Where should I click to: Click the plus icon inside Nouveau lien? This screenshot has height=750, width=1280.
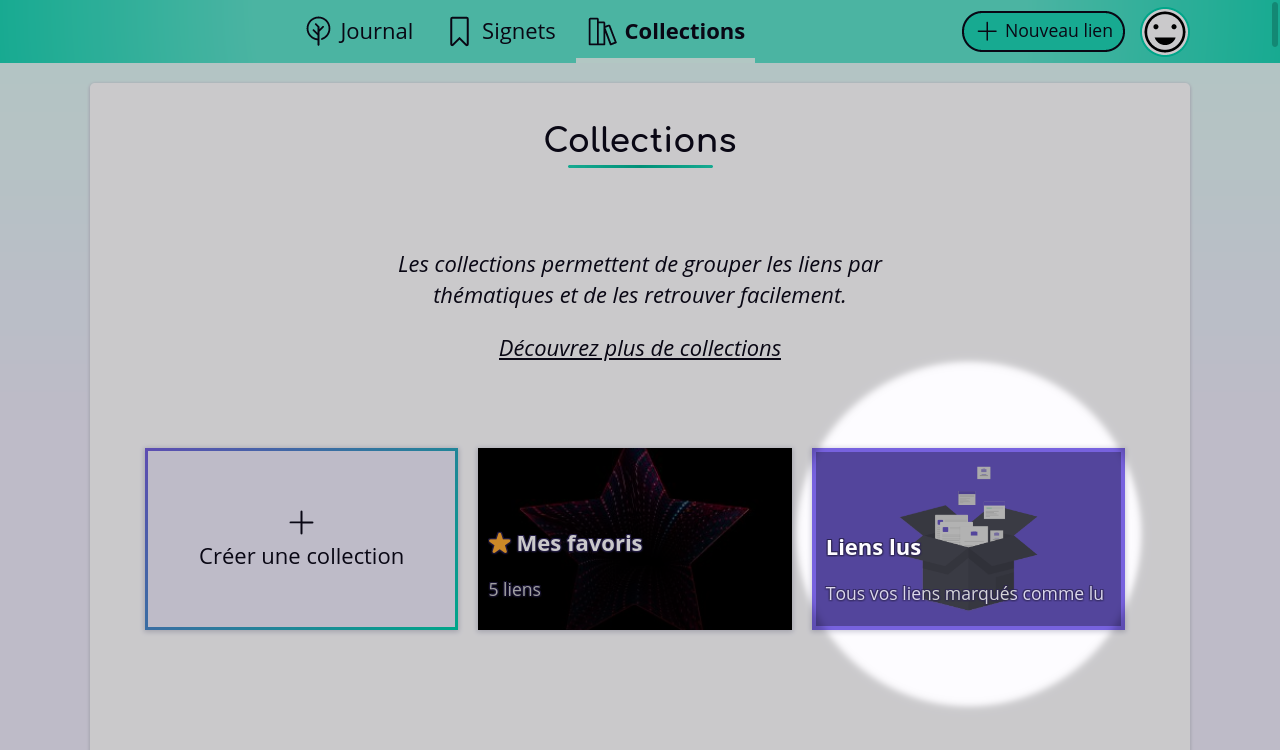pyautogui.click(x=985, y=31)
